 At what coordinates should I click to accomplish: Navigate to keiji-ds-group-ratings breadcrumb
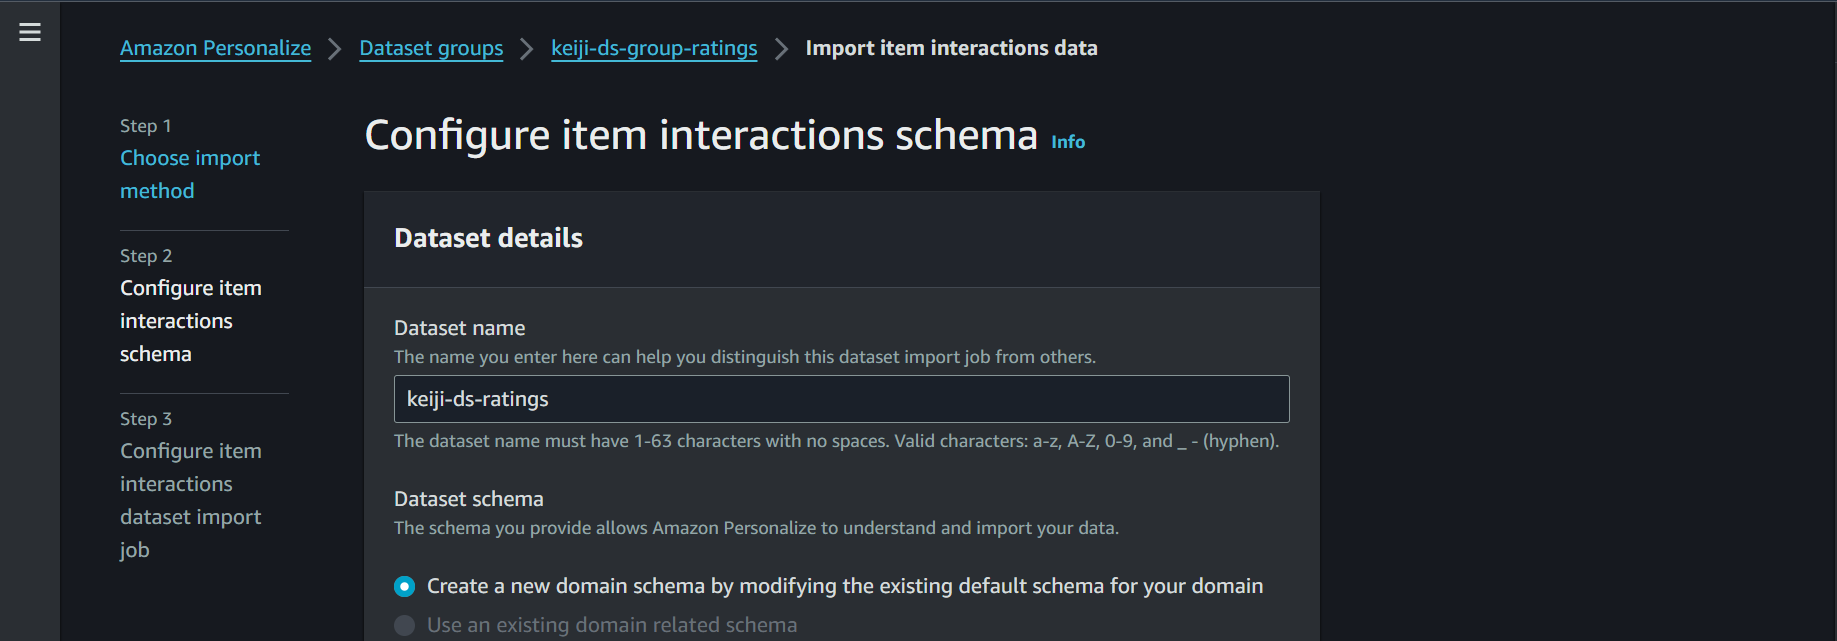tap(654, 48)
